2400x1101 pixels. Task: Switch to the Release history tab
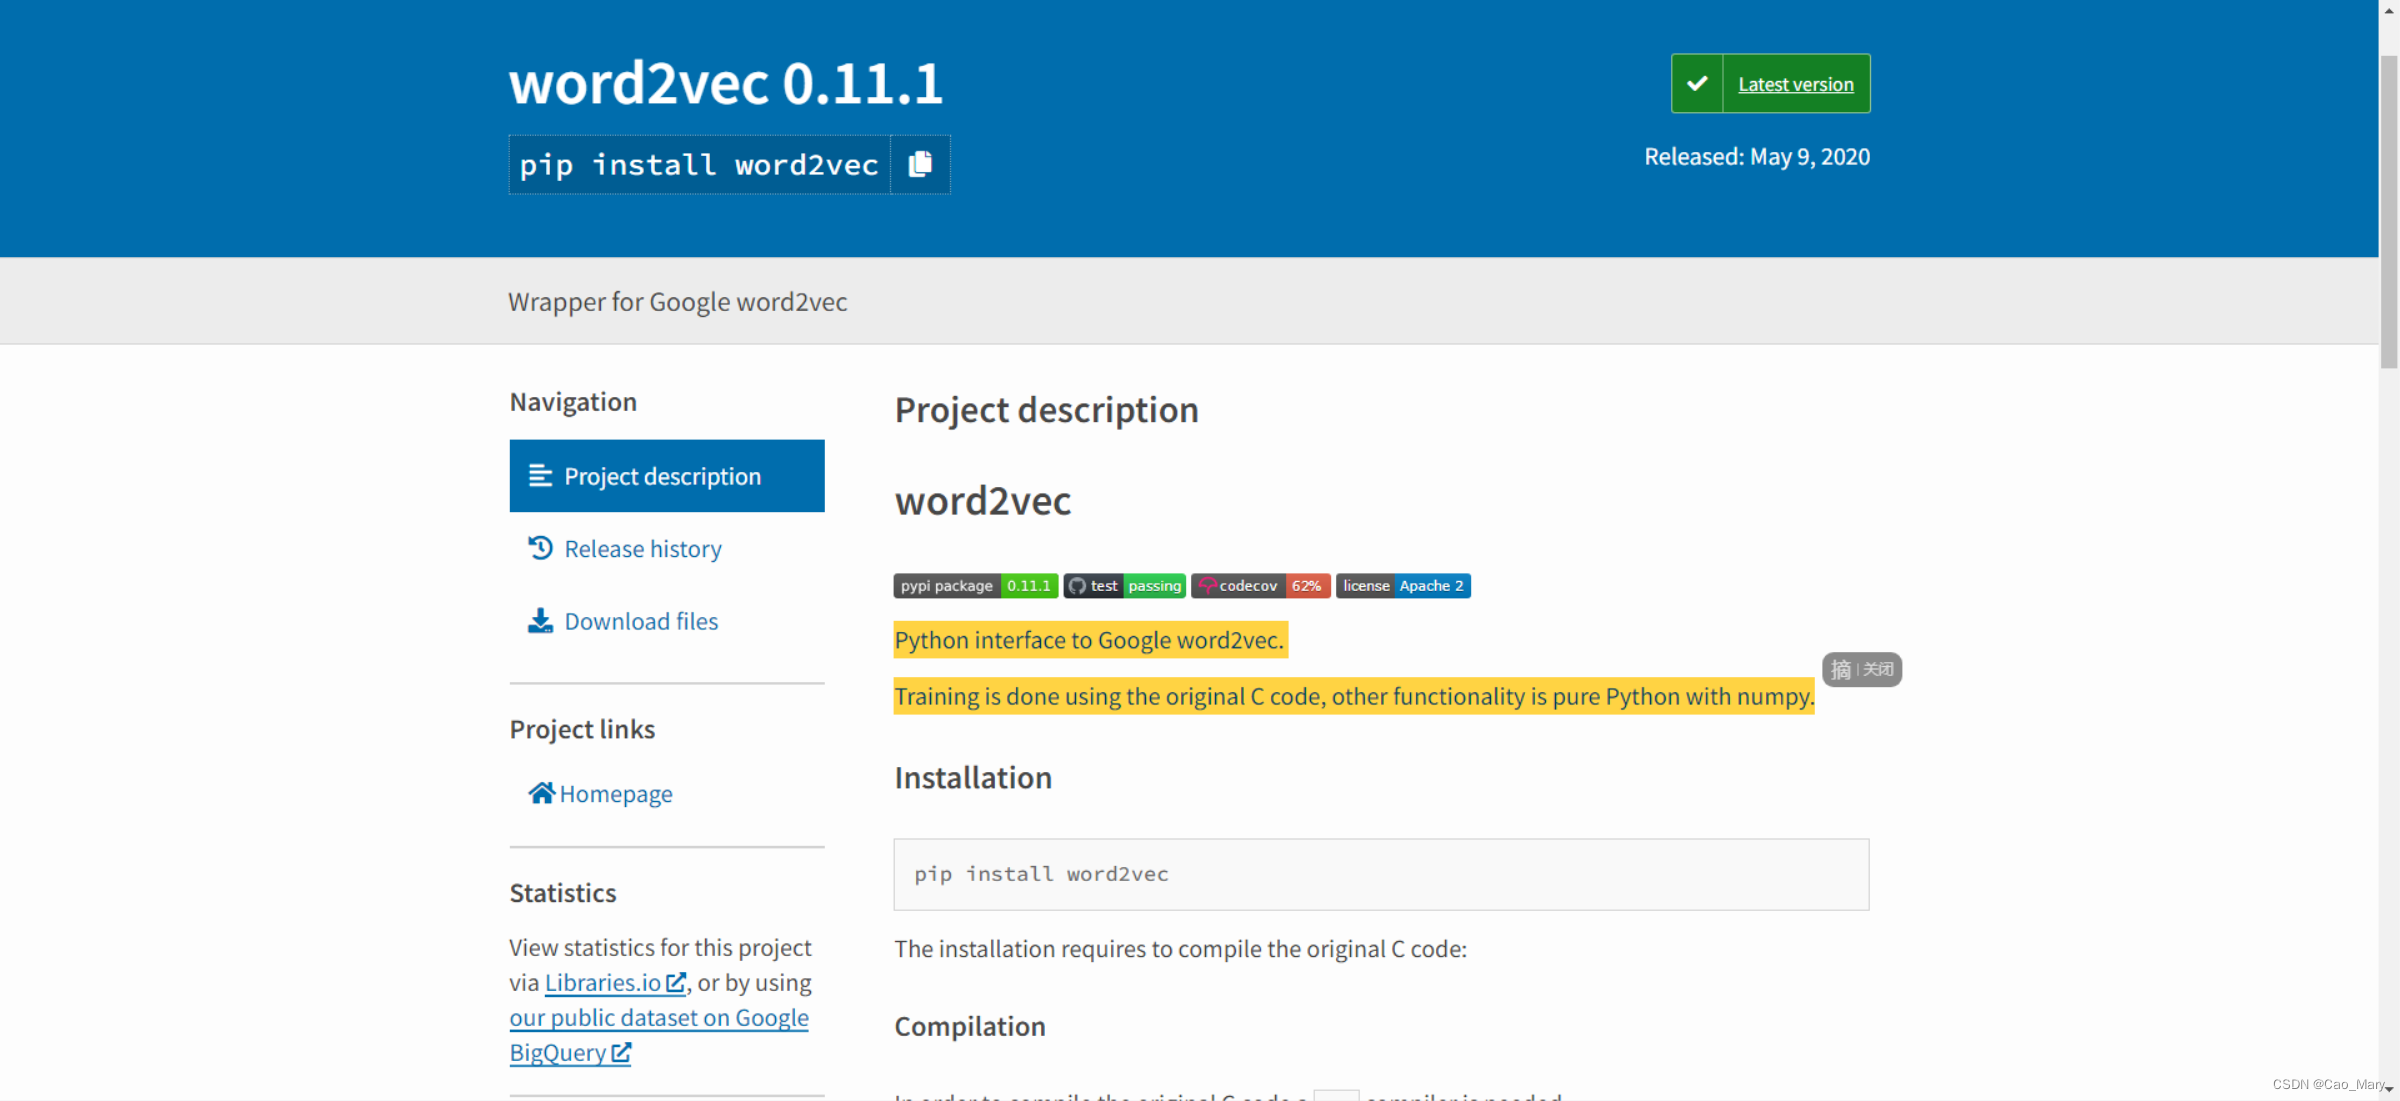point(643,549)
